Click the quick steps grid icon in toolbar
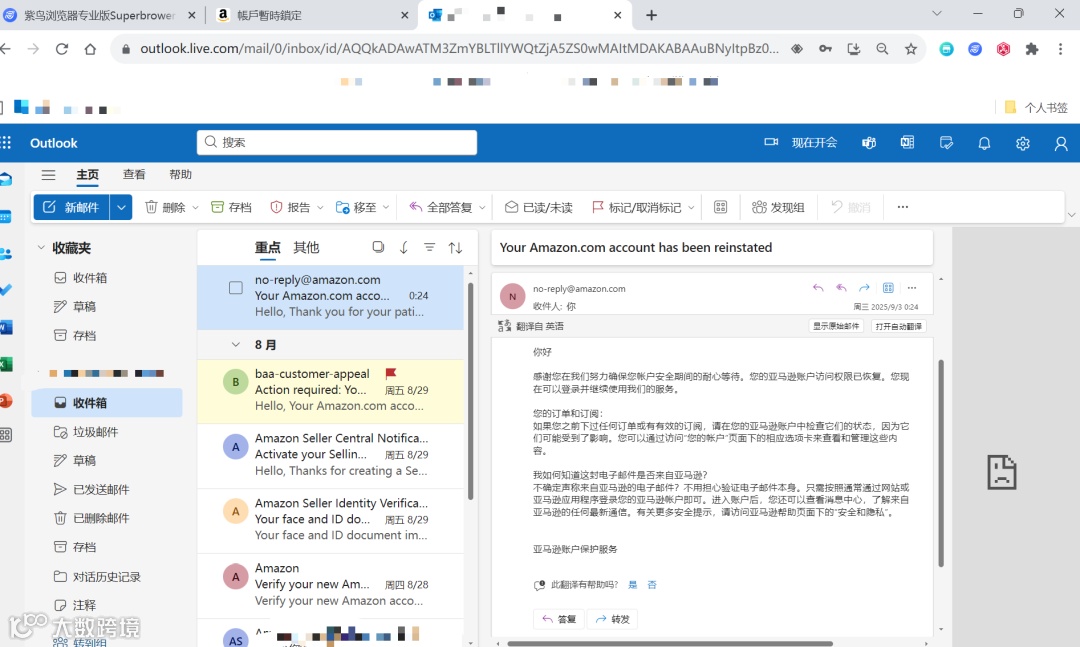Viewport: 1080px width, 647px height. pos(720,207)
